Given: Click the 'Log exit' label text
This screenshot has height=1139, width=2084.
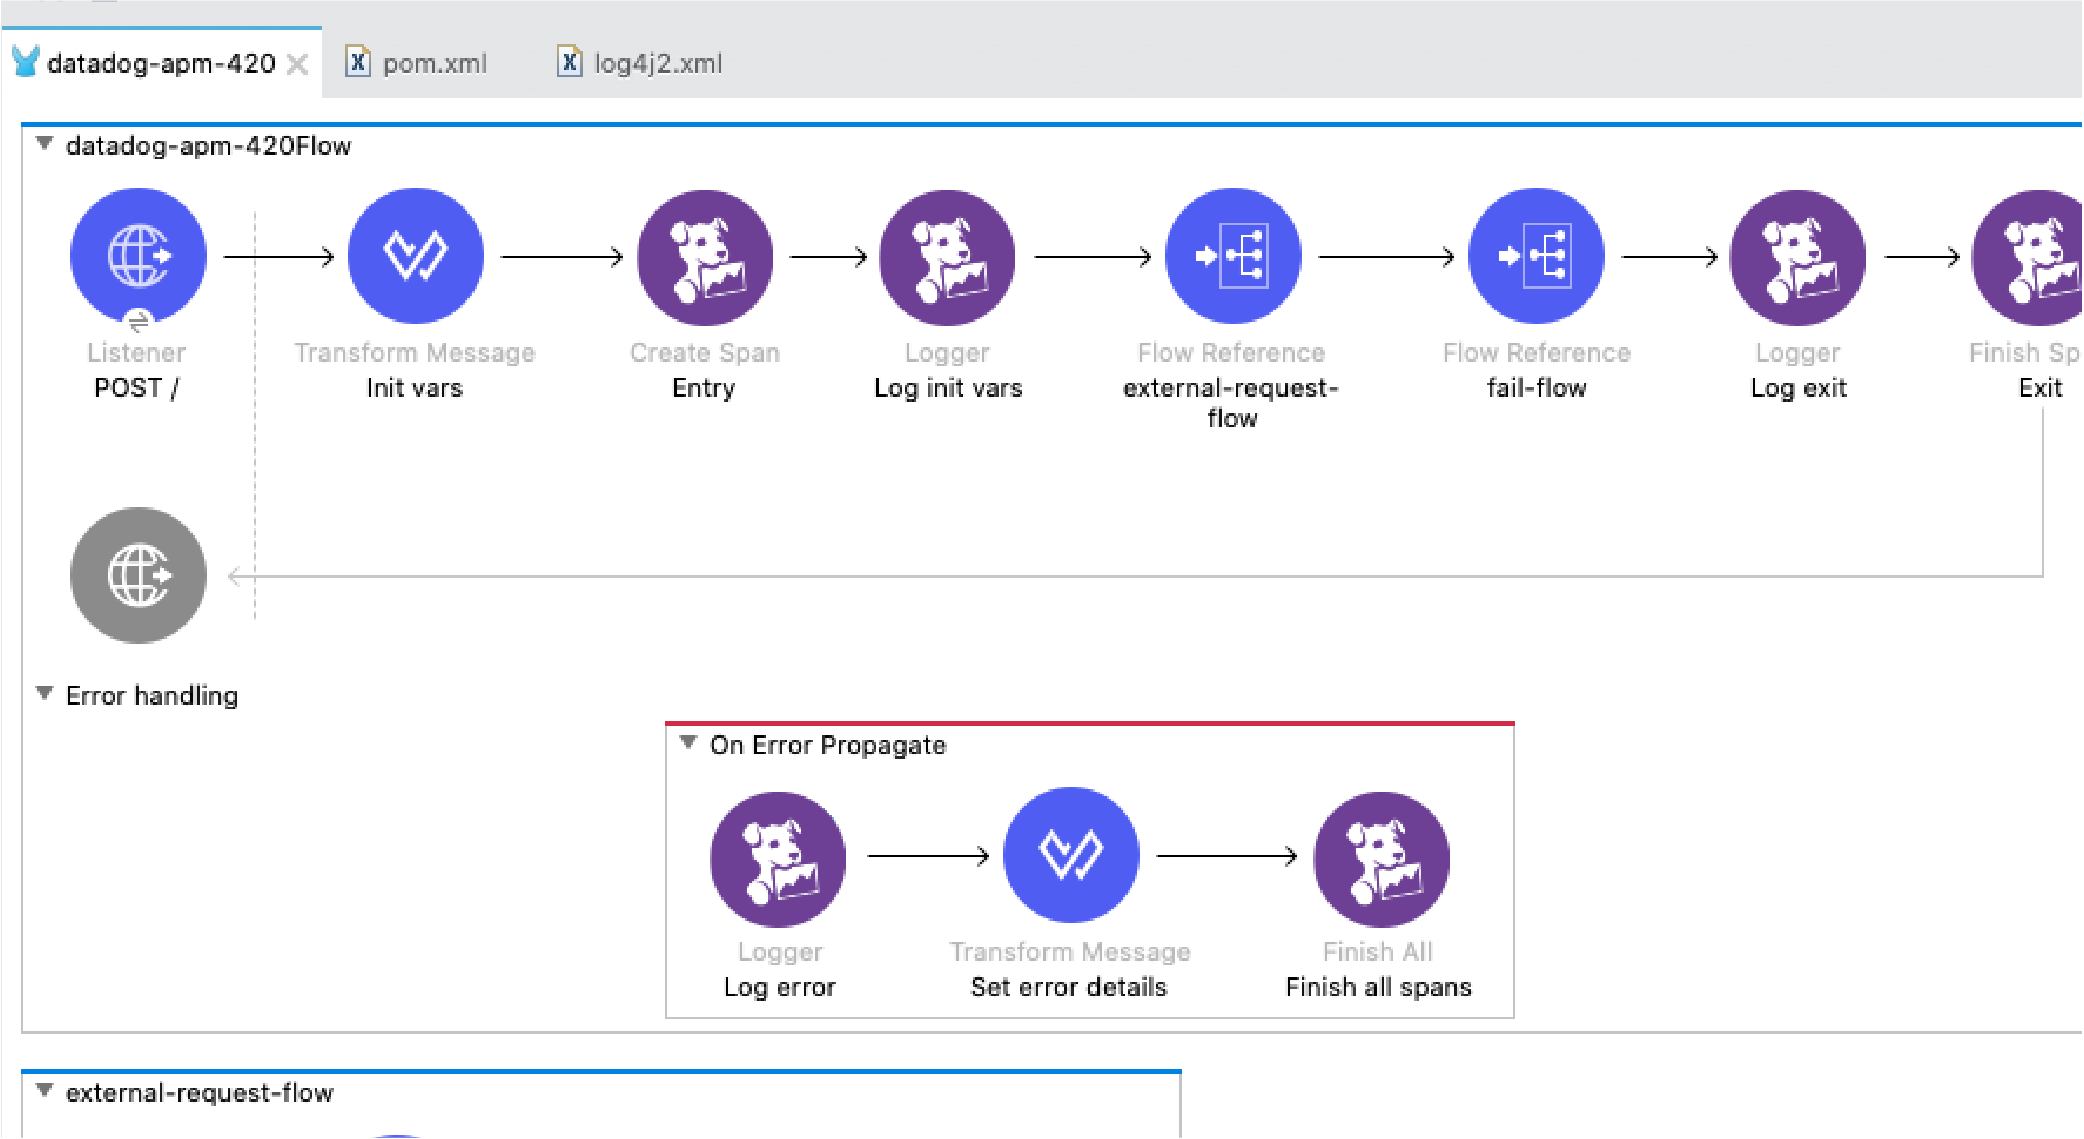Looking at the screenshot, I should tap(1799, 388).
